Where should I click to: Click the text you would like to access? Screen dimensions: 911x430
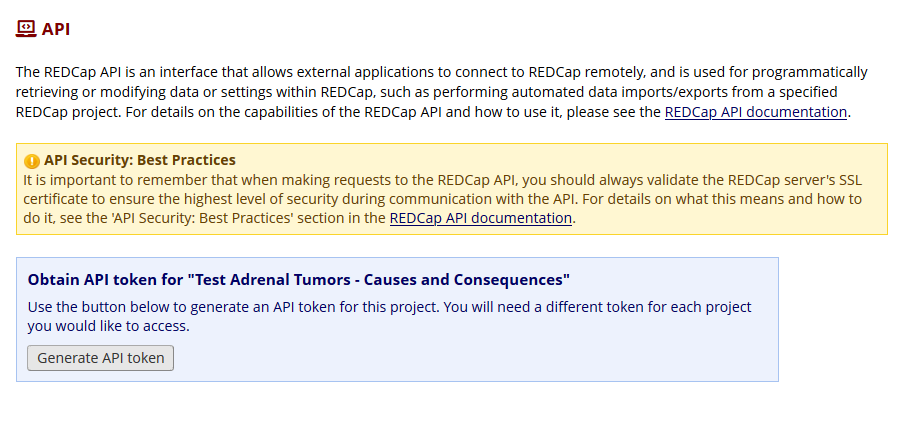click(x=109, y=326)
